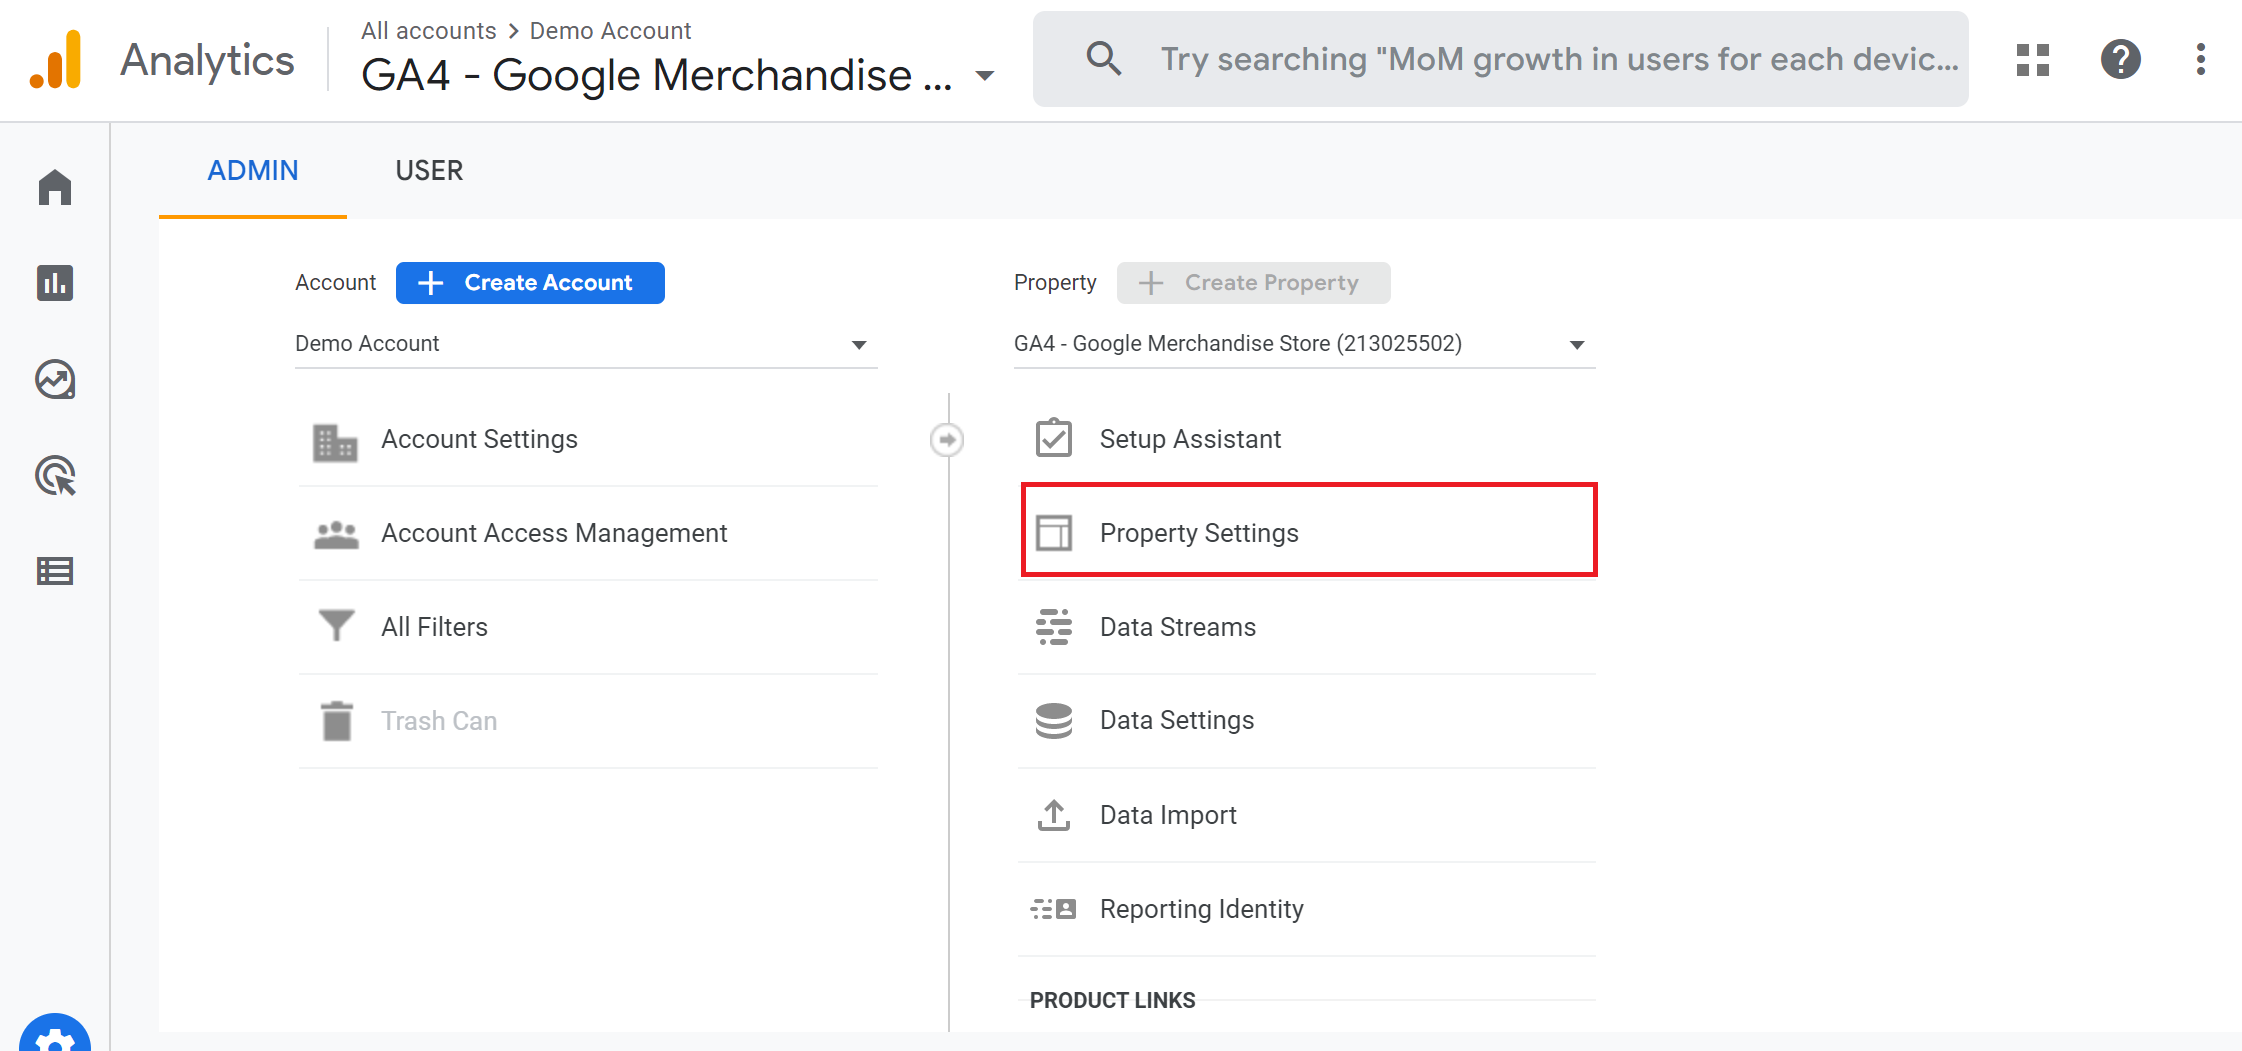Click the Trash Can bin icon

coord(337,720)
